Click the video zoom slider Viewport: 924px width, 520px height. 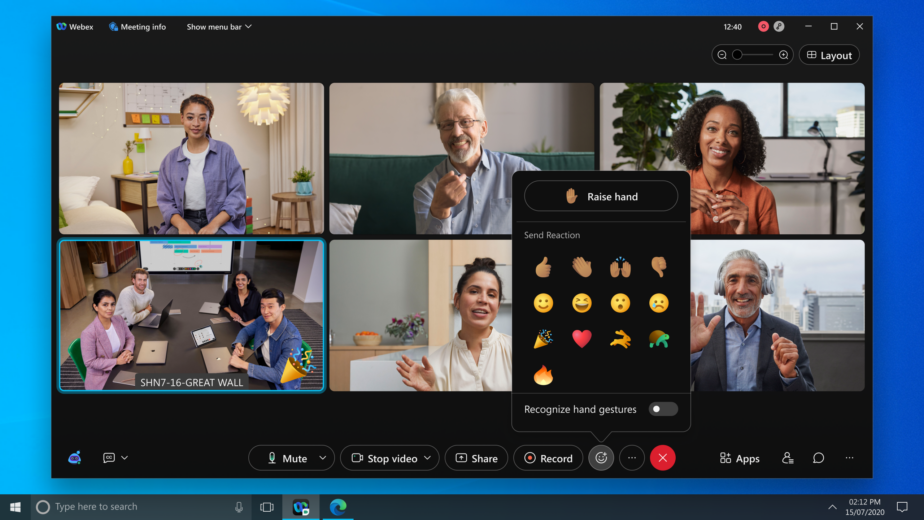752,55
